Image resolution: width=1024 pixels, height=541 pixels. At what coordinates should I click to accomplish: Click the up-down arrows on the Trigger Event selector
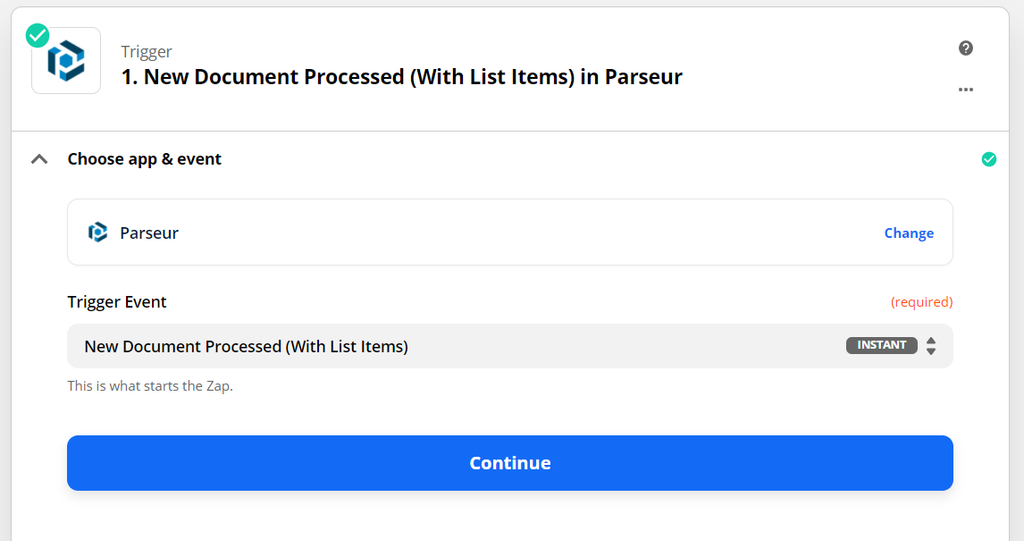point(931,346)
